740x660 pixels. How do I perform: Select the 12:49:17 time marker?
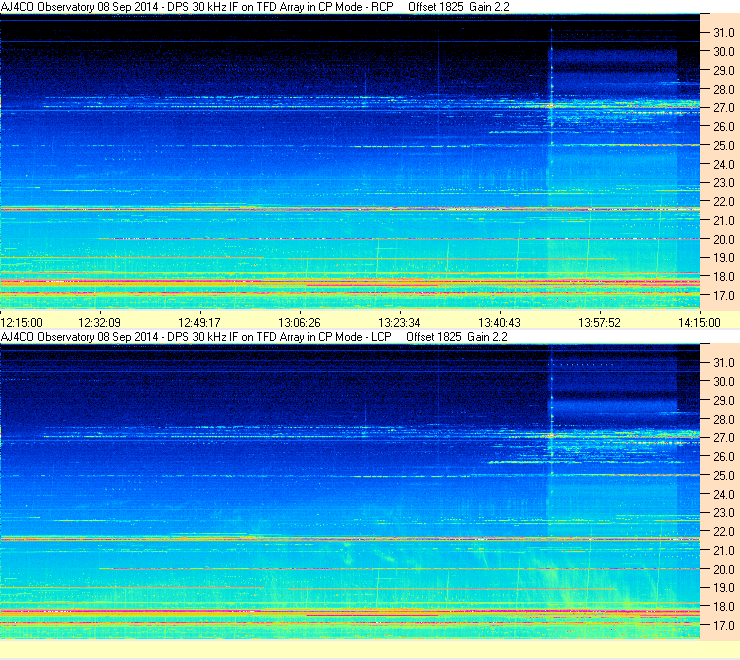point(199,323)
